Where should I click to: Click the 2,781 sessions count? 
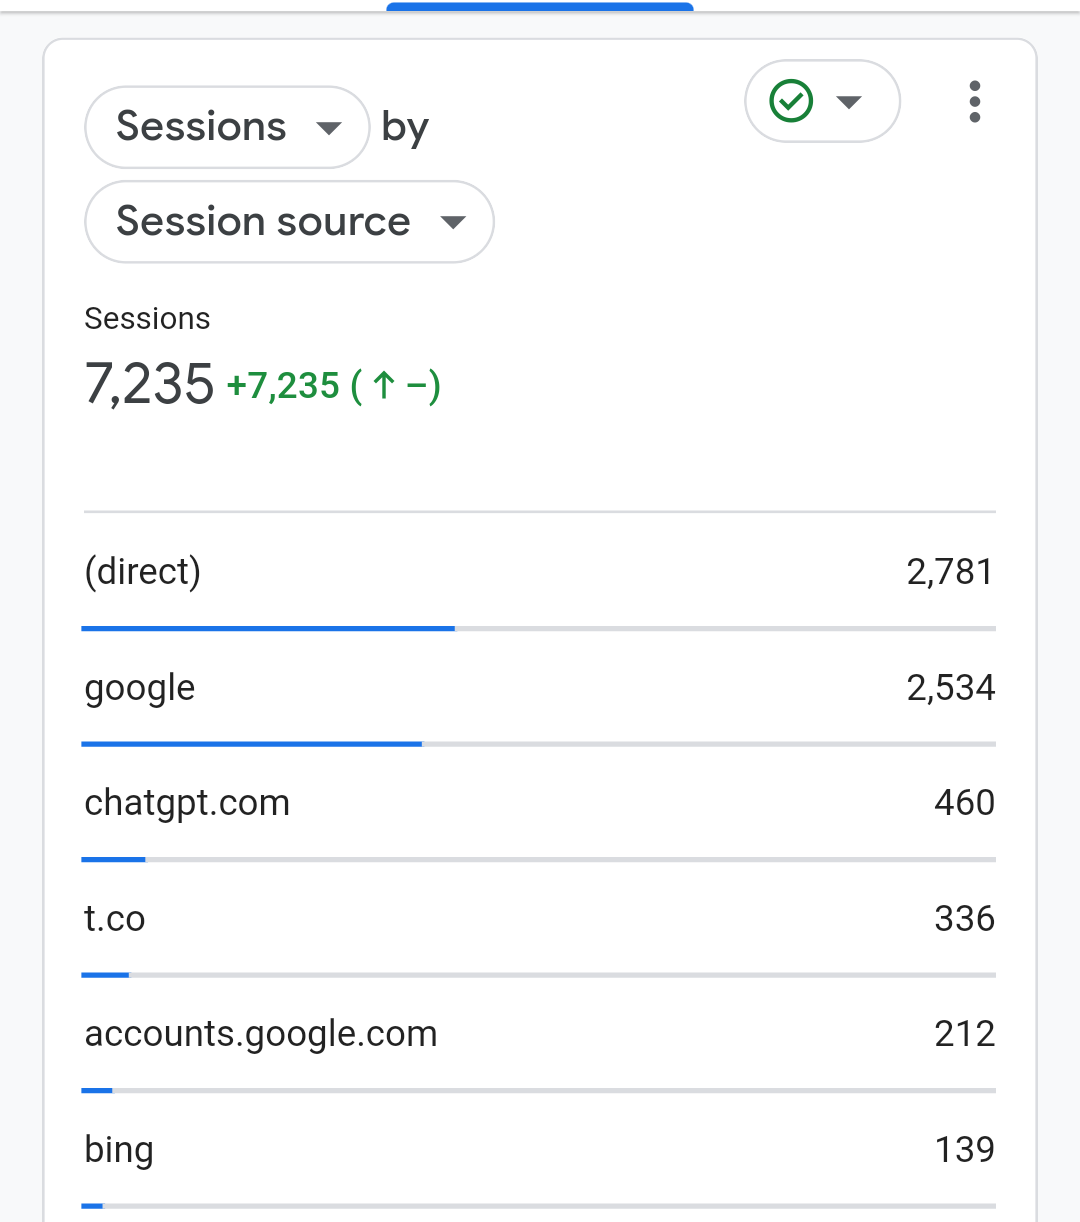pyautogui.click(x=950, y=572)
